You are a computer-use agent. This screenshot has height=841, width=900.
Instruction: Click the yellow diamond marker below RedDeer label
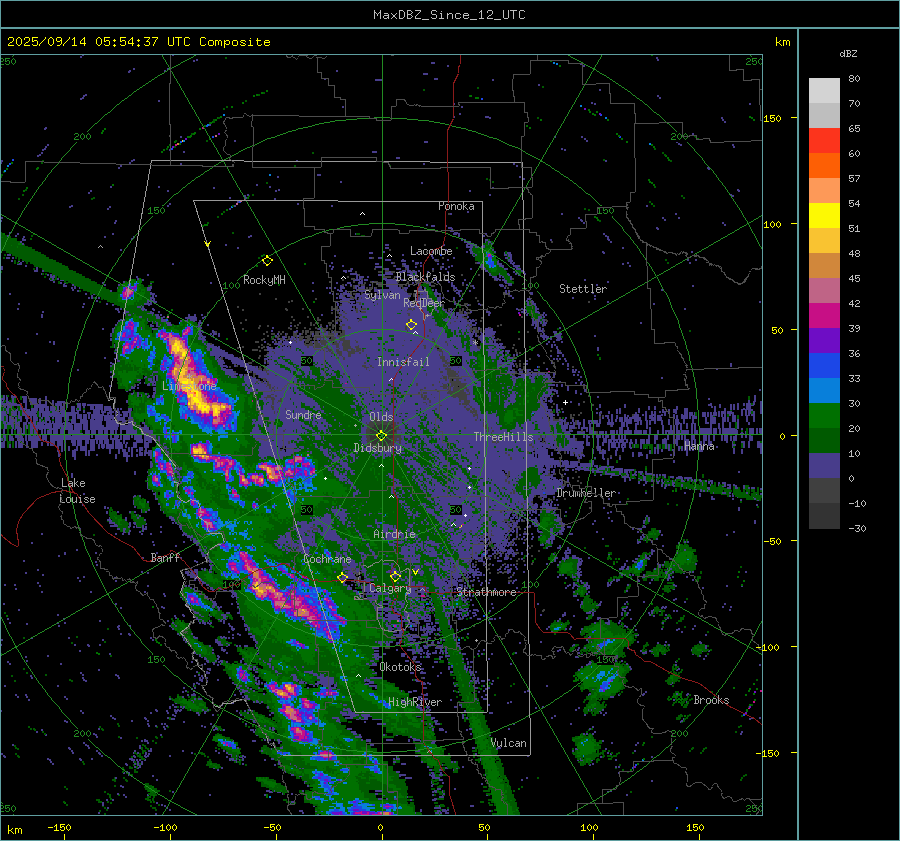click(411, 325)
